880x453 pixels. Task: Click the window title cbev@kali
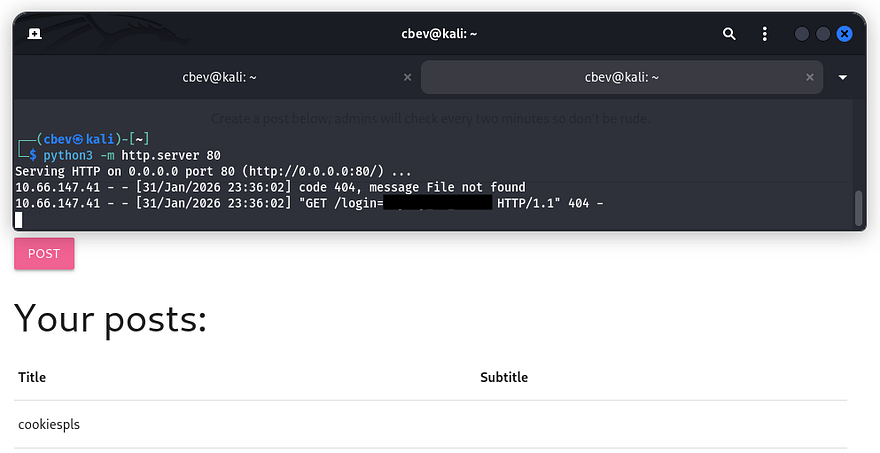coord(439,34)
